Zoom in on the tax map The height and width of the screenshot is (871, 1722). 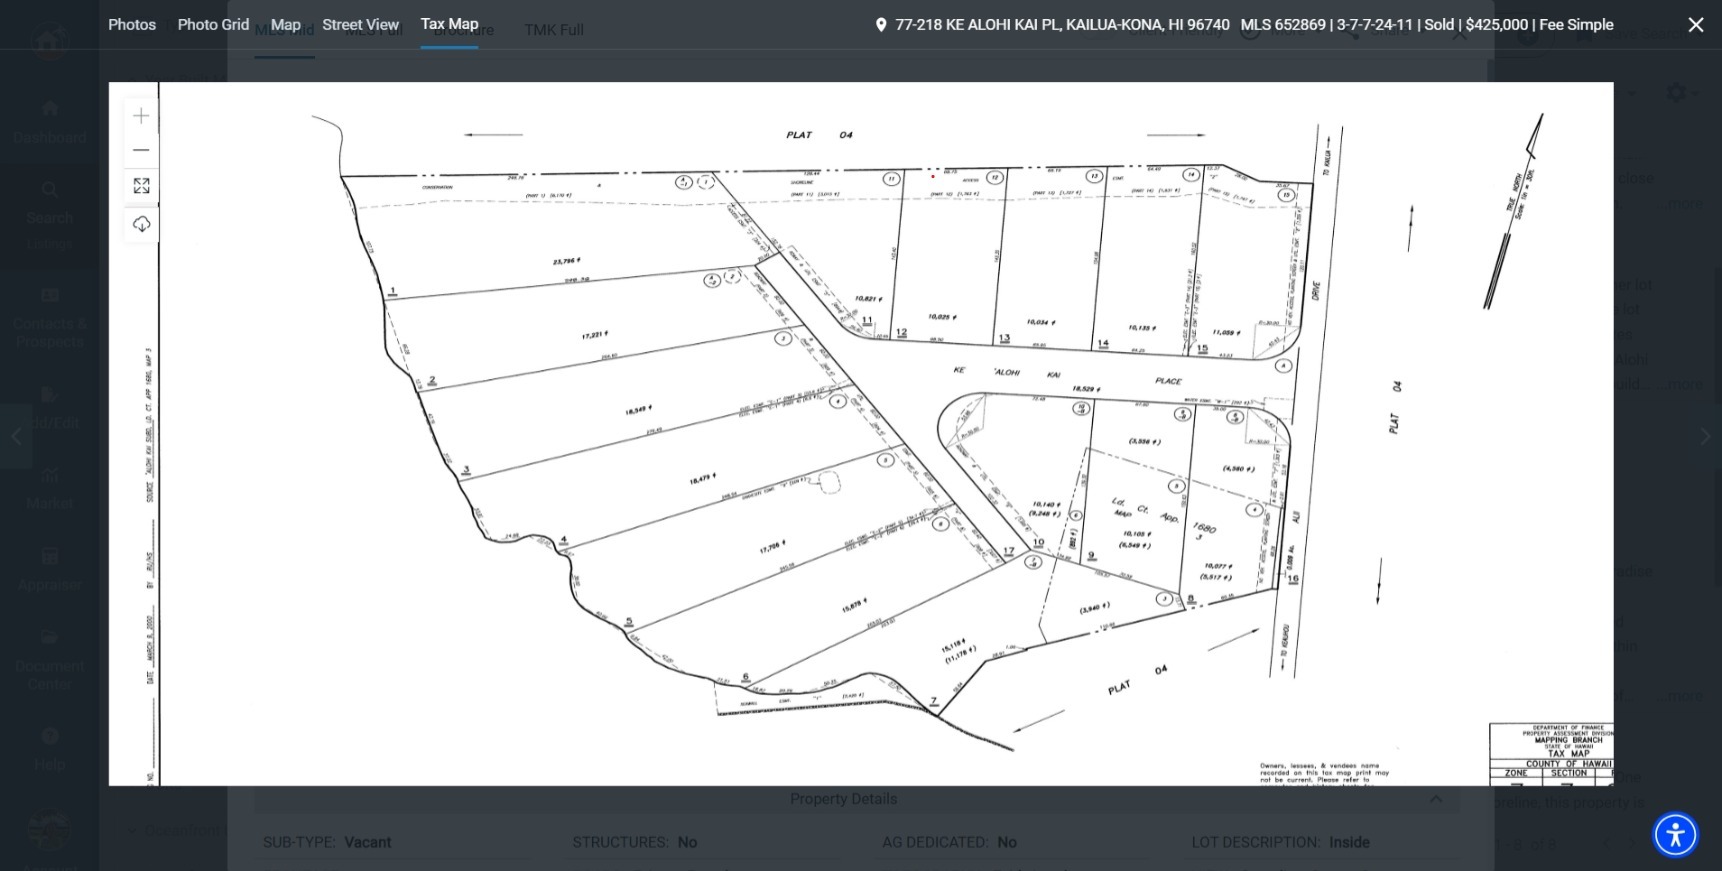[141, 116]
